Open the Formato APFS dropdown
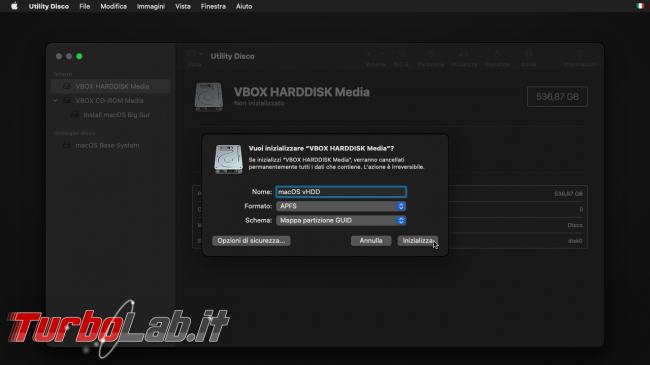Screen dimensions: 650x365 point(341,206)
